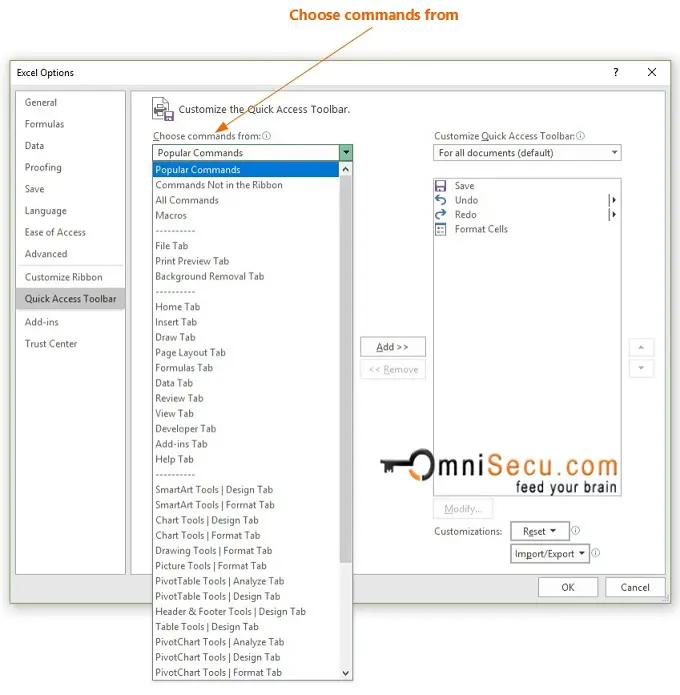Click the Save command icon in toolbar list
680x695 pixels.
[x=440, y=186]
